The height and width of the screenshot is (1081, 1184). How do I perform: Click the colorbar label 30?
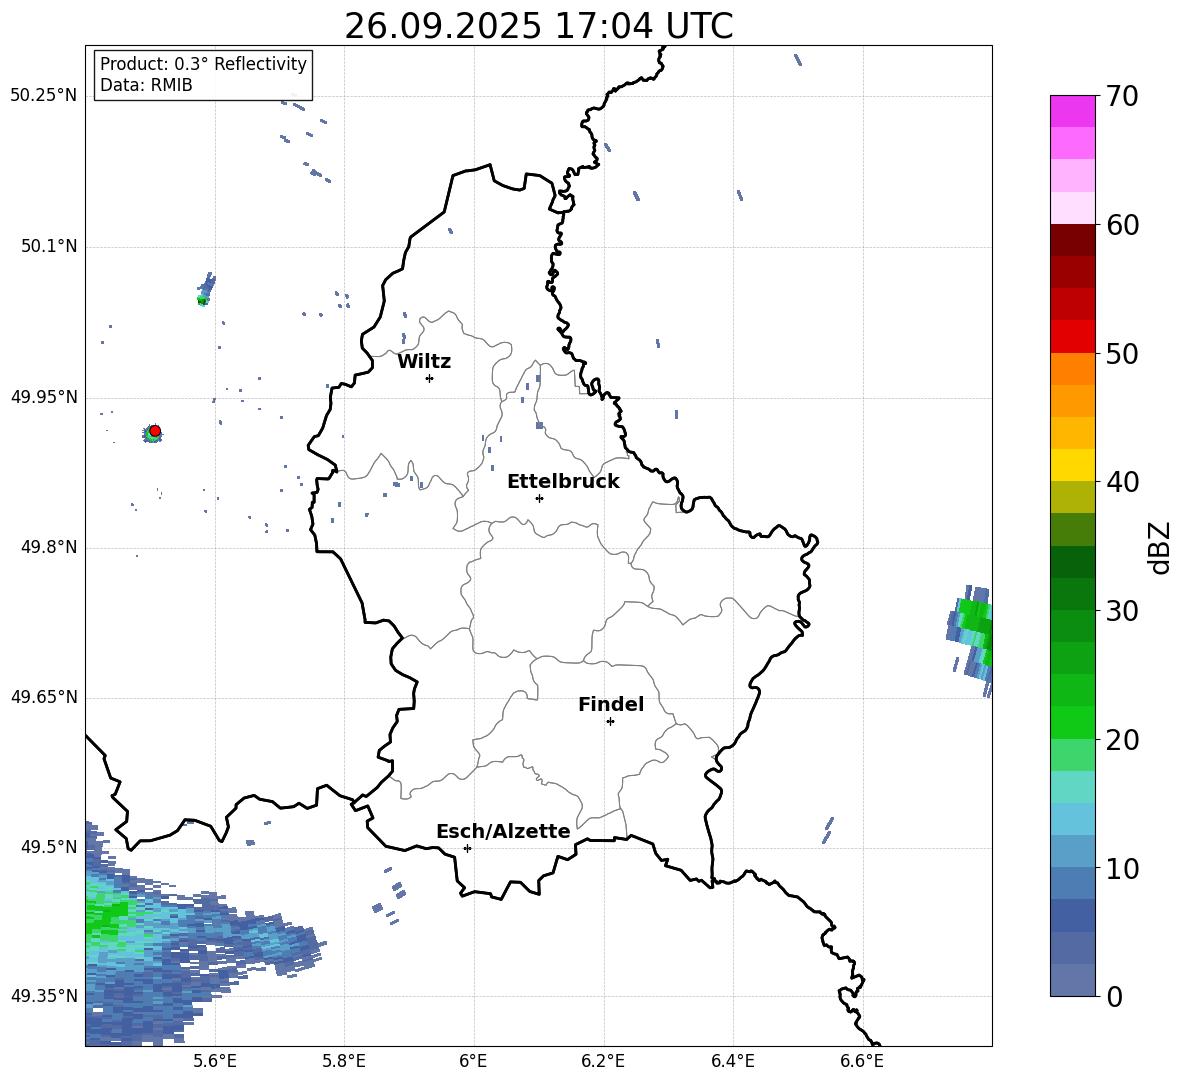(1122, 611)
